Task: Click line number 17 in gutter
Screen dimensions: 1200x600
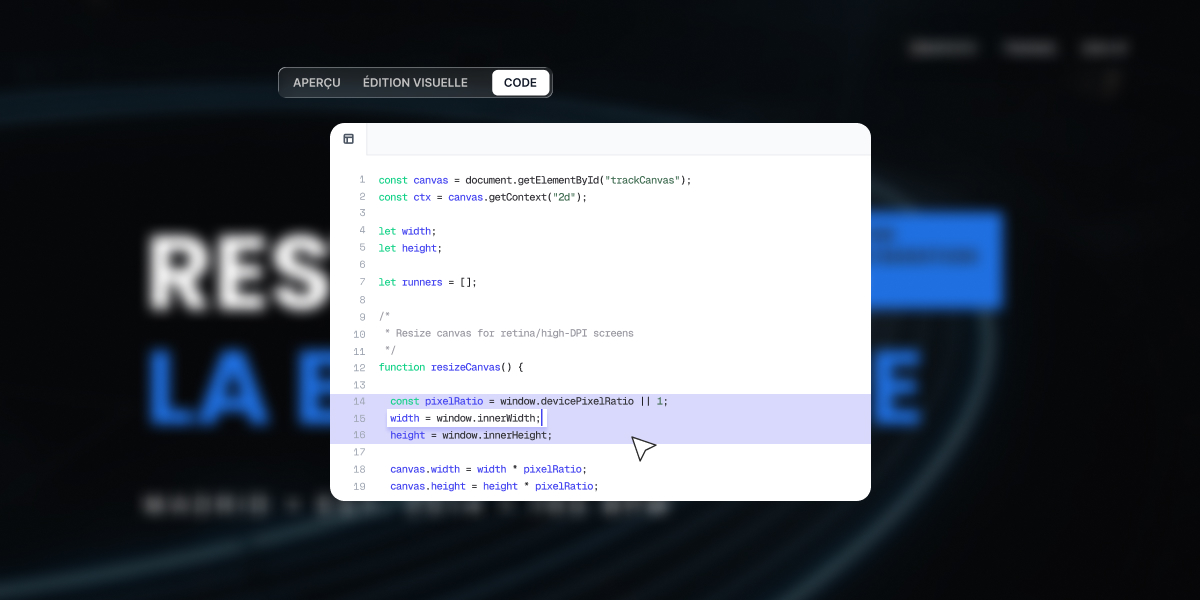Action: 359,452
